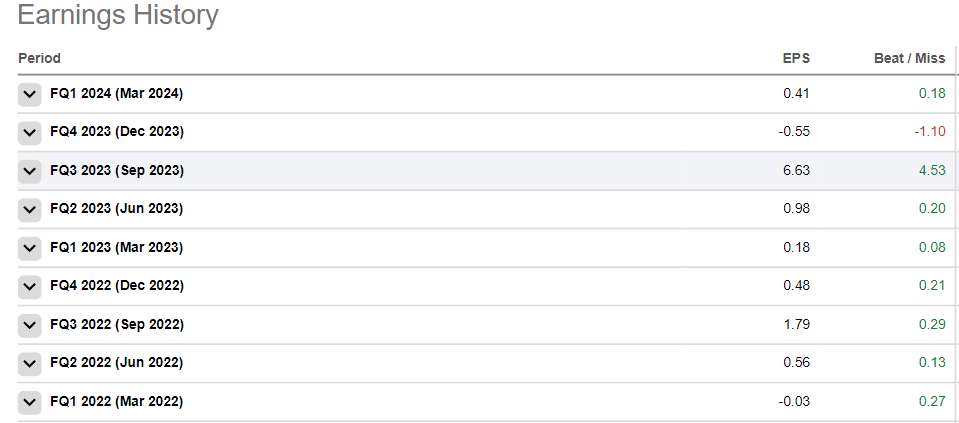Click the 6.63 EPS value

[x=796, y=171]
